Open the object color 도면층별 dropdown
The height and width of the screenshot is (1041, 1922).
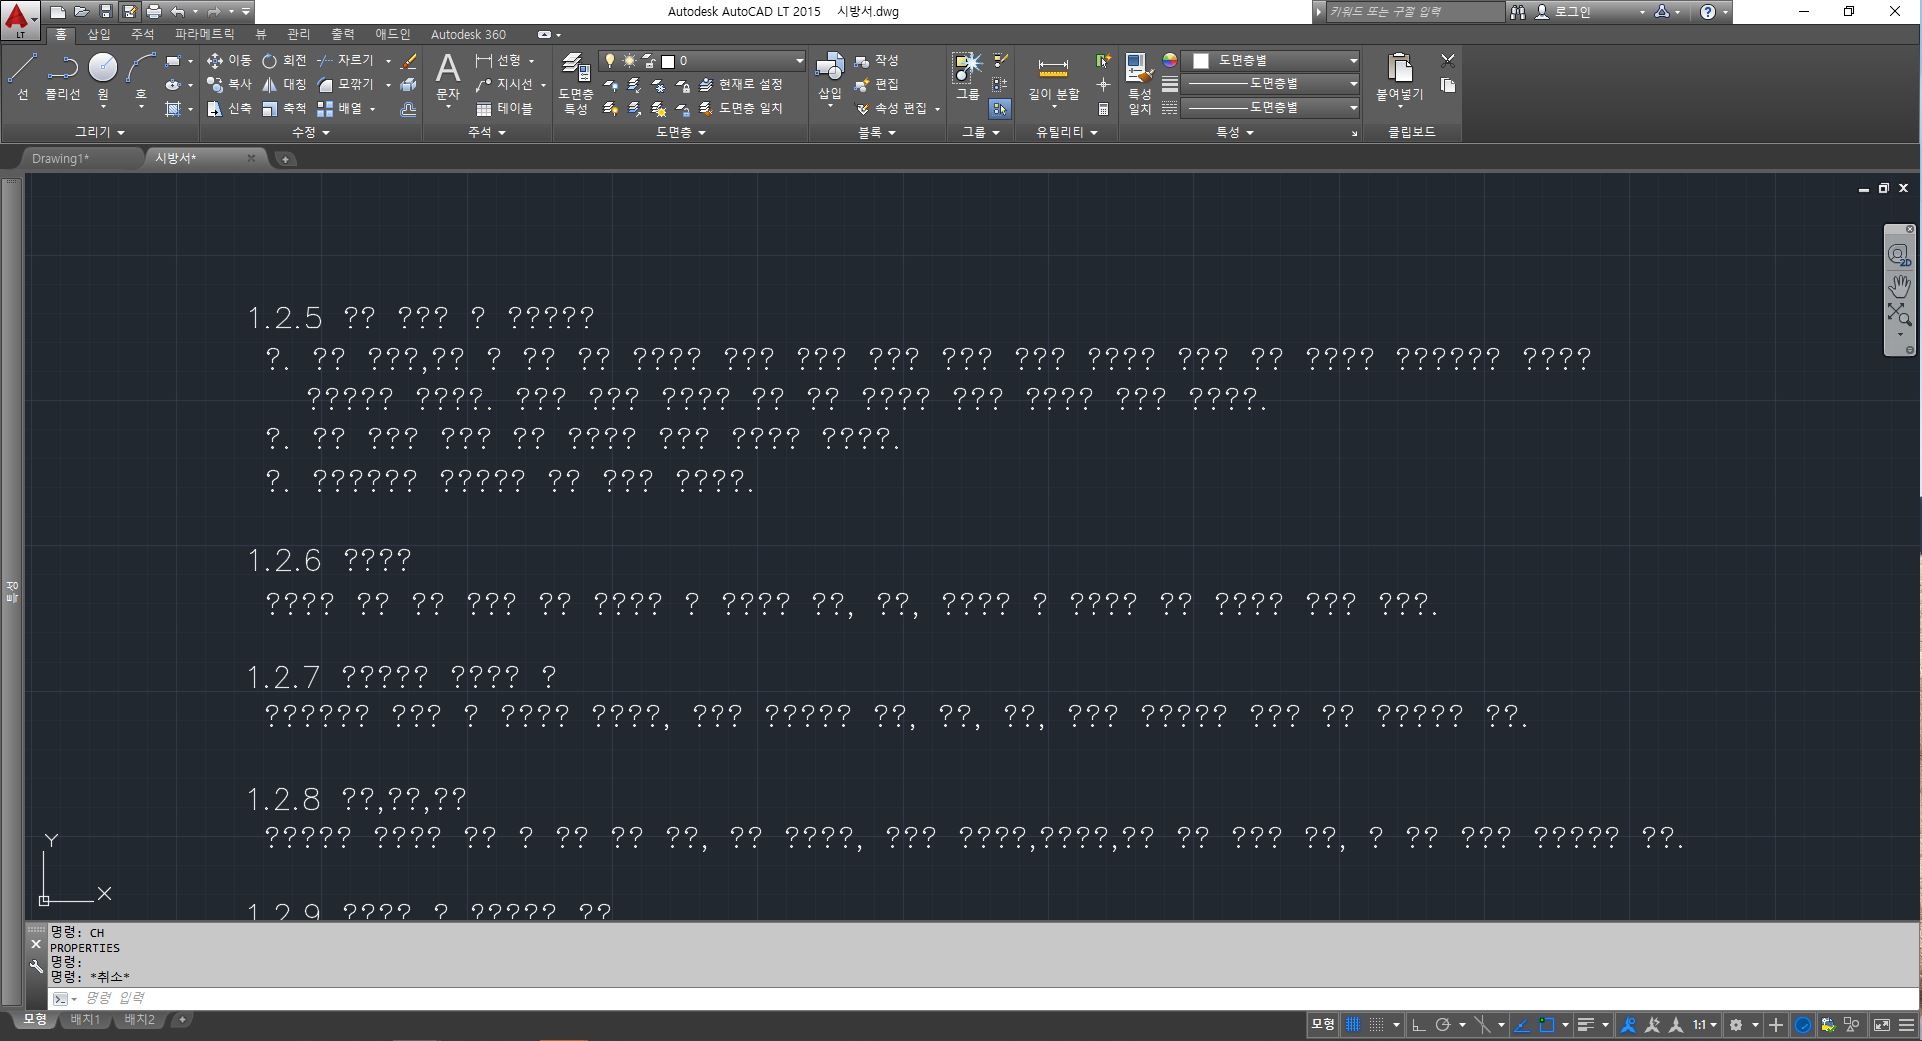(x=1271, y=60)
